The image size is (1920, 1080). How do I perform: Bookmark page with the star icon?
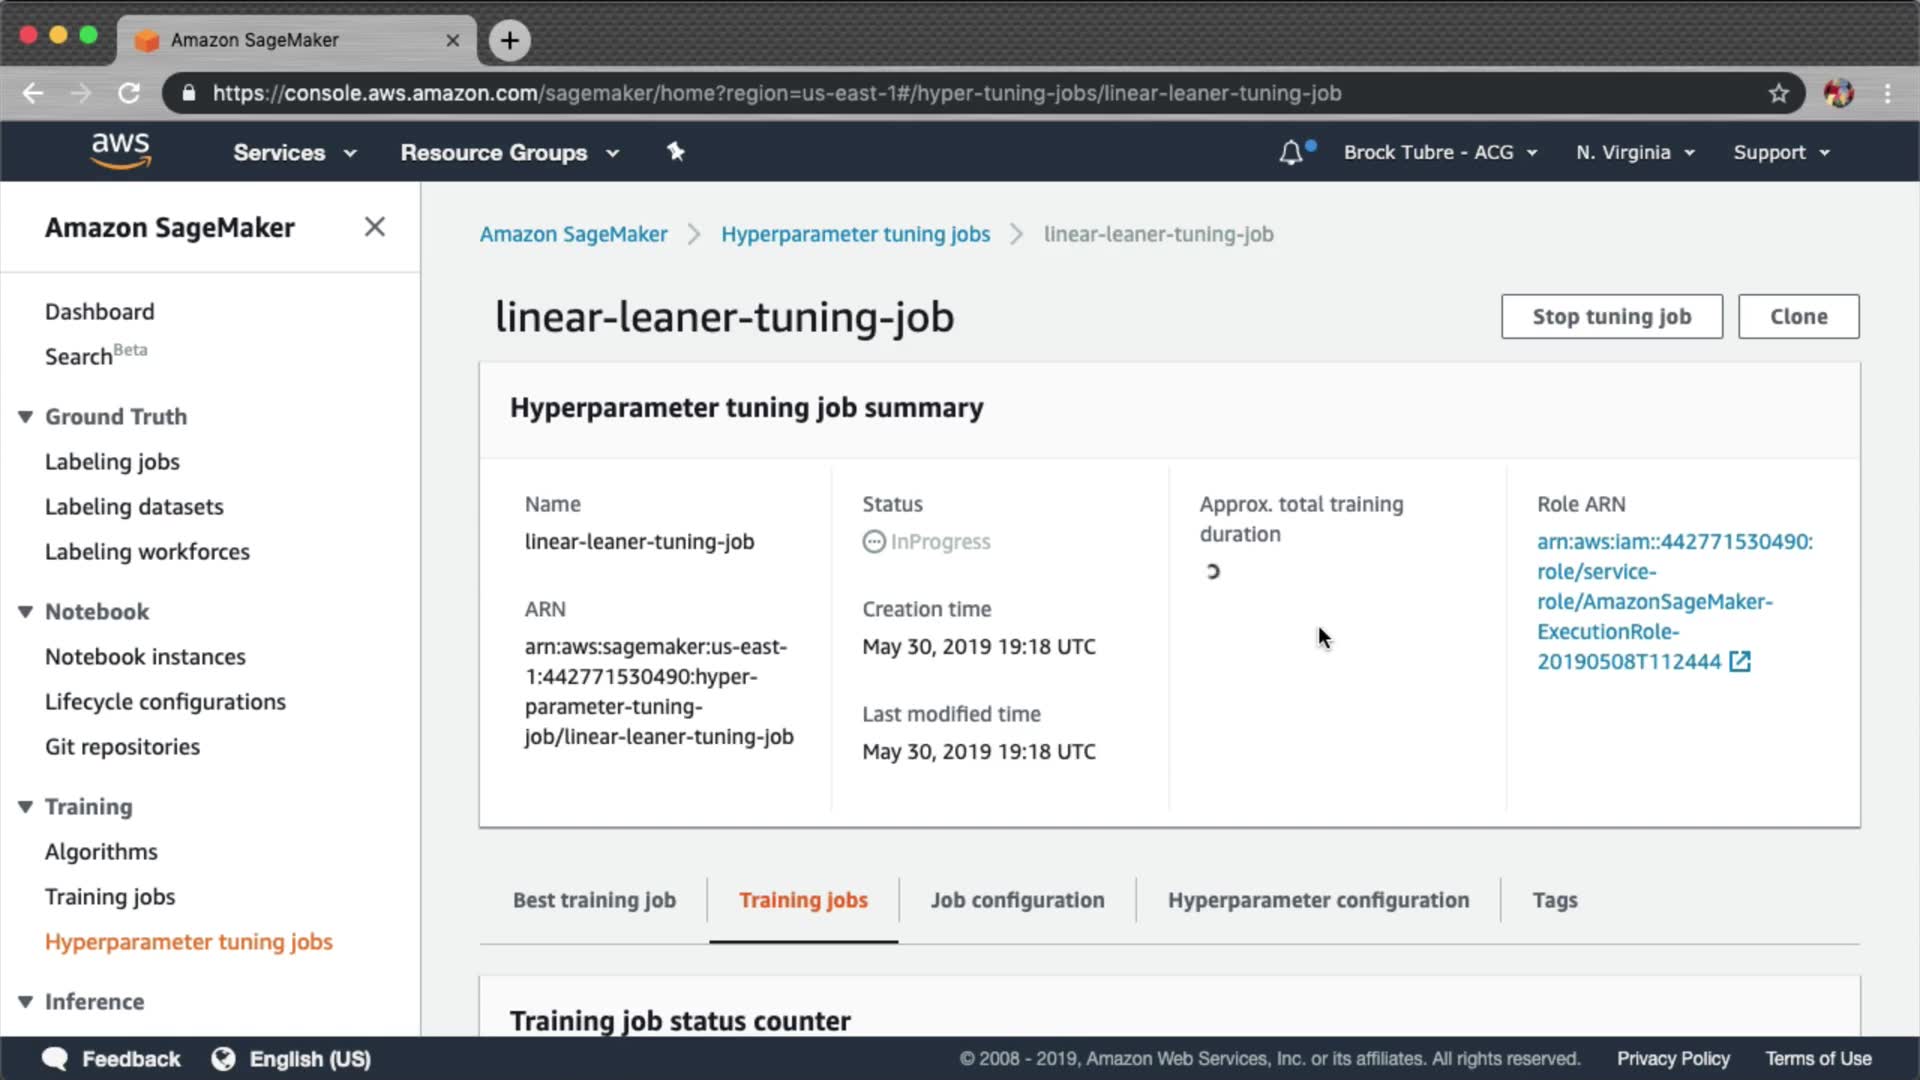click(1778, 93)
